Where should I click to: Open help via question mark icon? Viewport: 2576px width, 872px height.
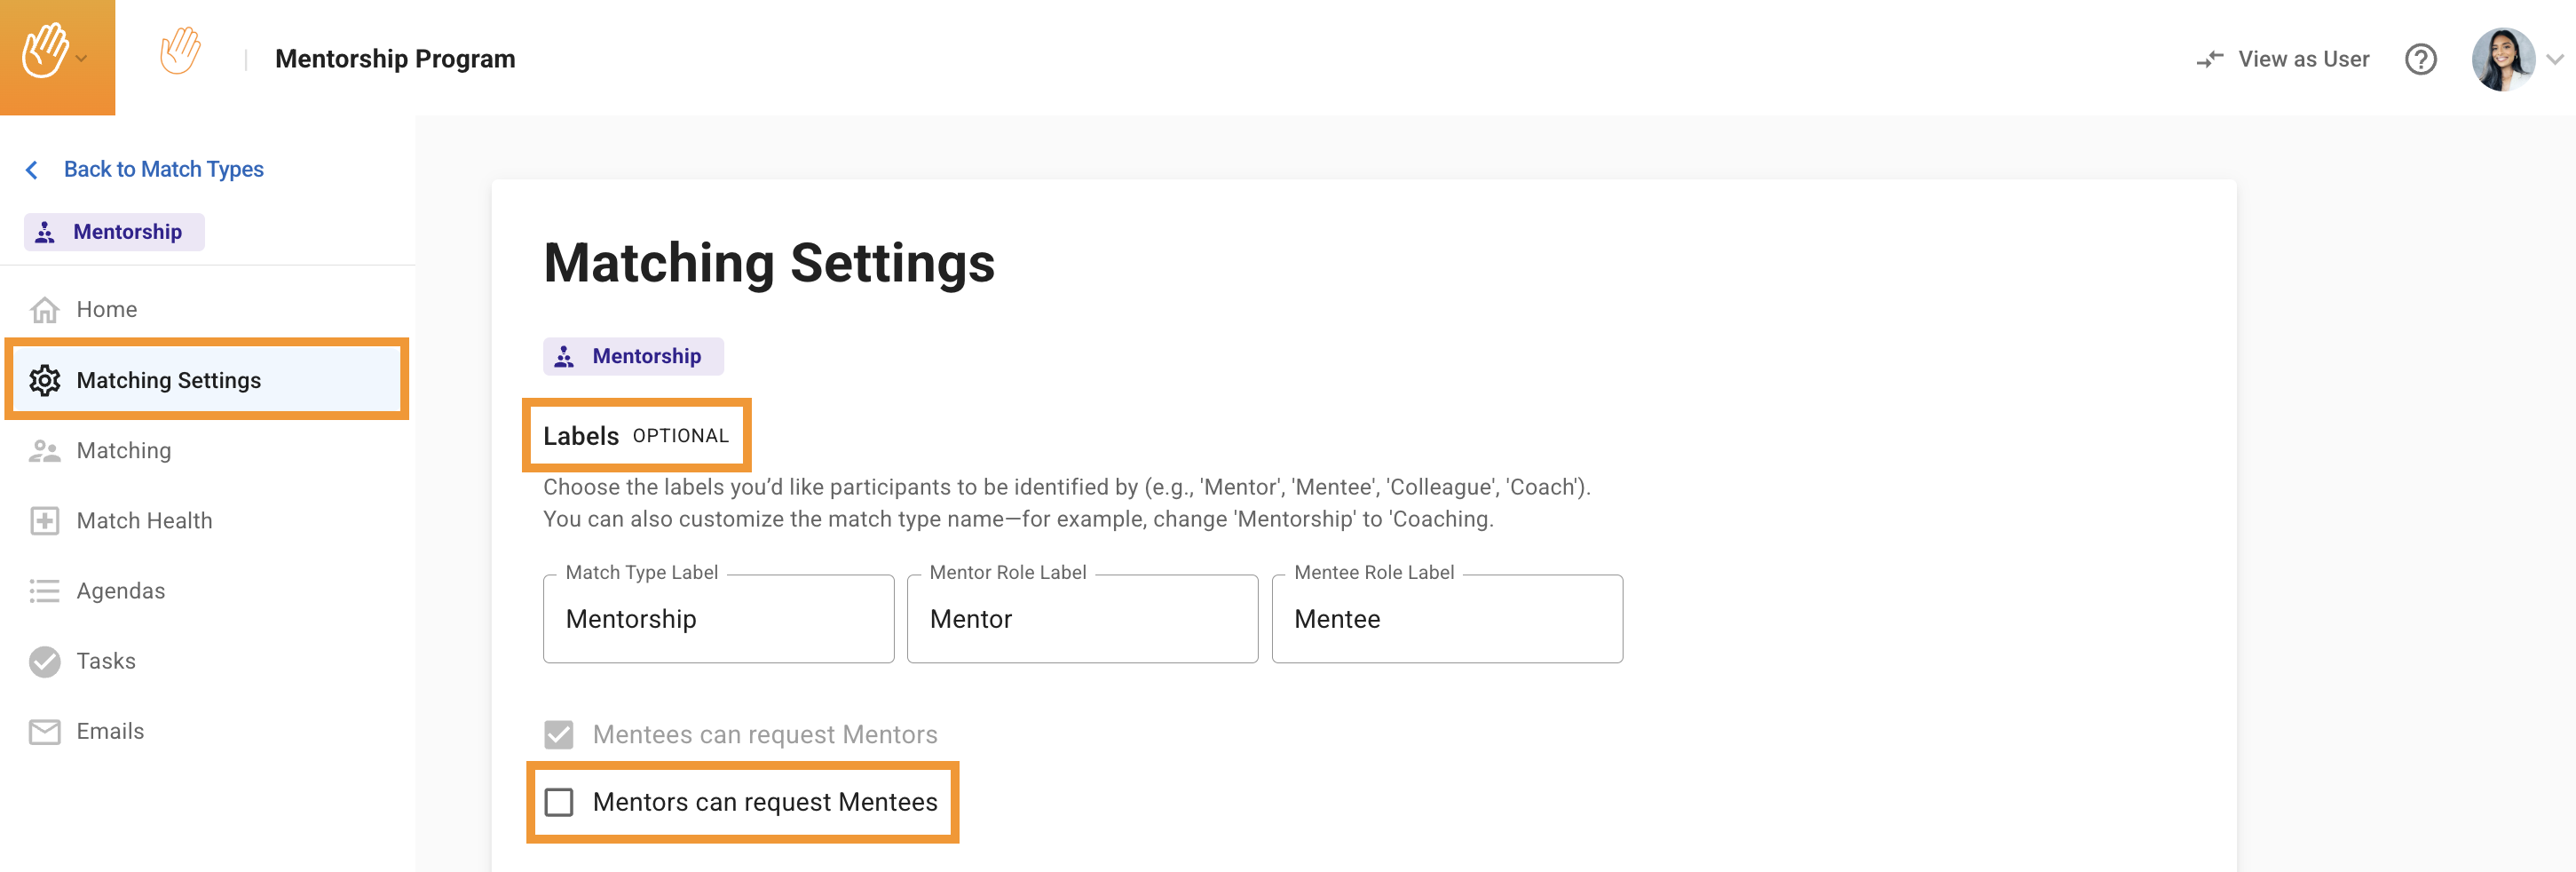pos(2420,60)
